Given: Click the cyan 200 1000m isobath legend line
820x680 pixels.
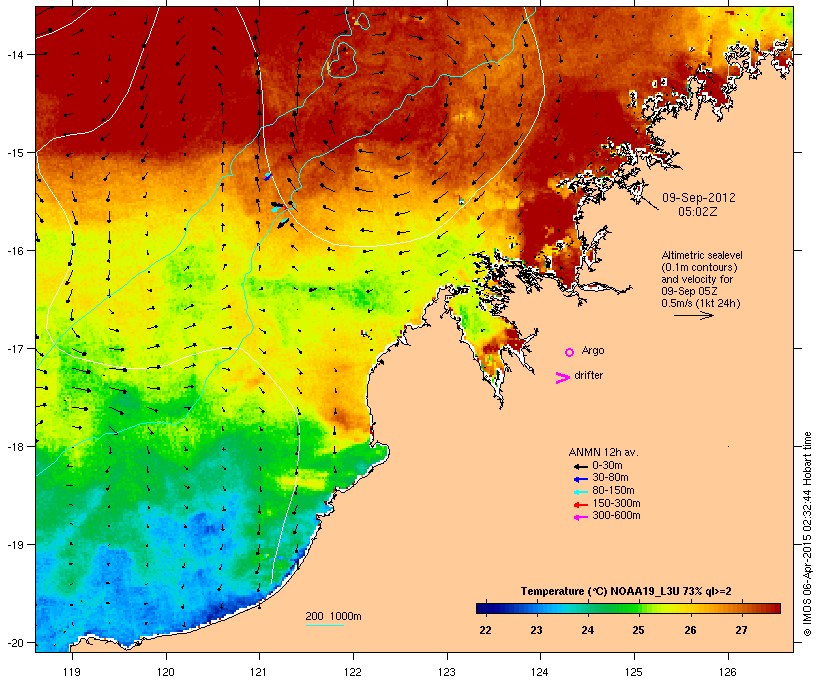Looking at the screenshot, I should 324,625.
